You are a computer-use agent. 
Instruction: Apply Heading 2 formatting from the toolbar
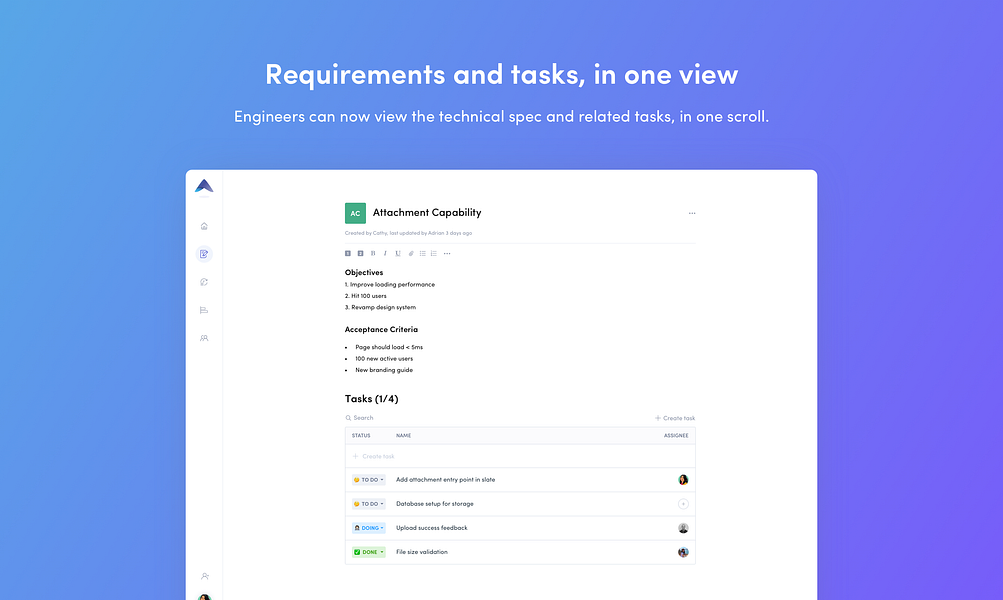coord(361,253)
